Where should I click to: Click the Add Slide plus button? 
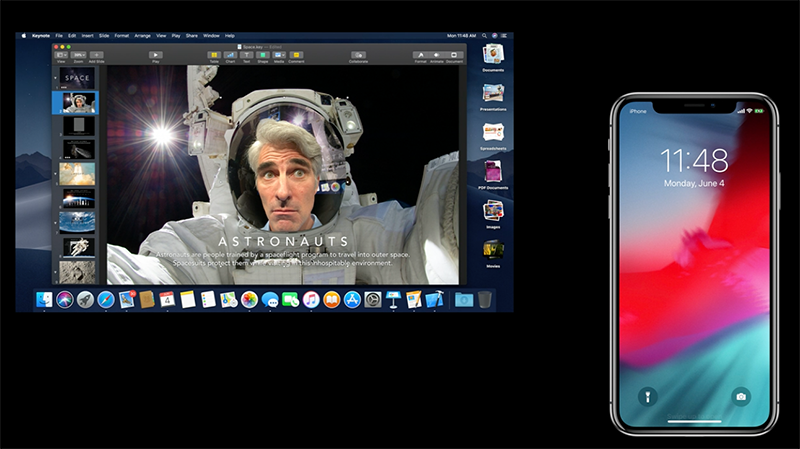[96, 55]
